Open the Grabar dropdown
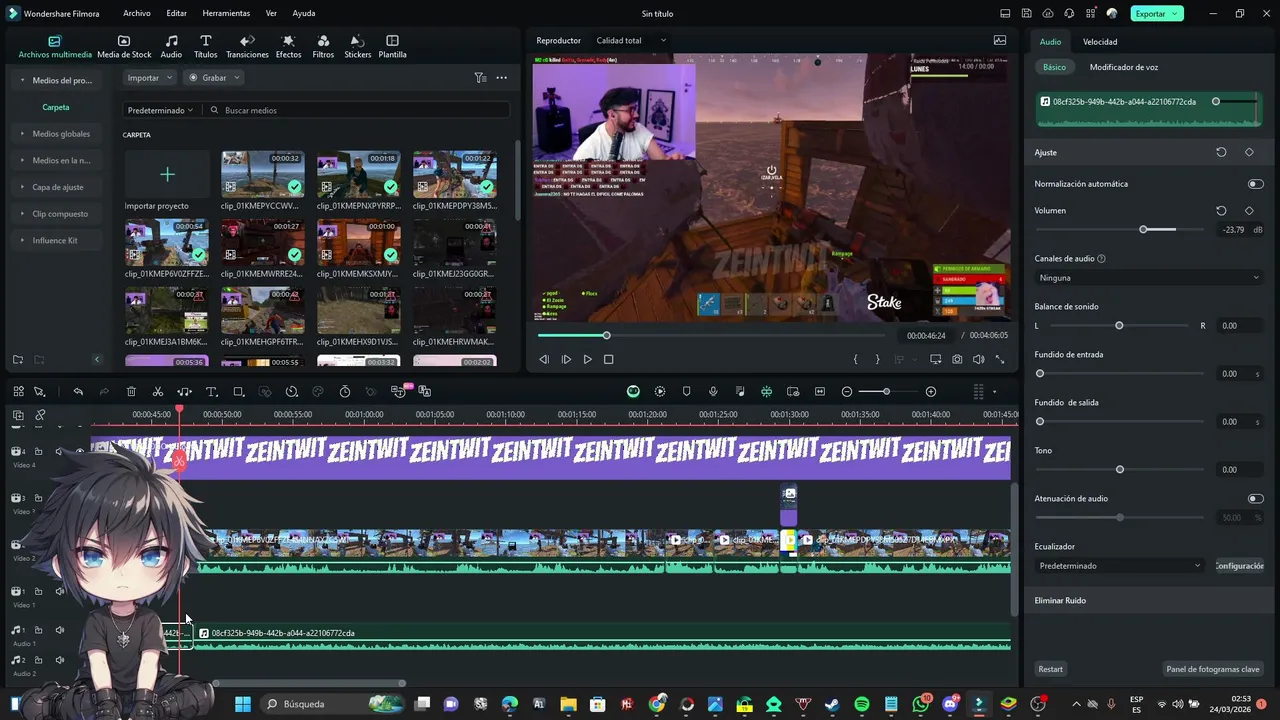This screenshot has width=1280, height=720. point(214,78)
